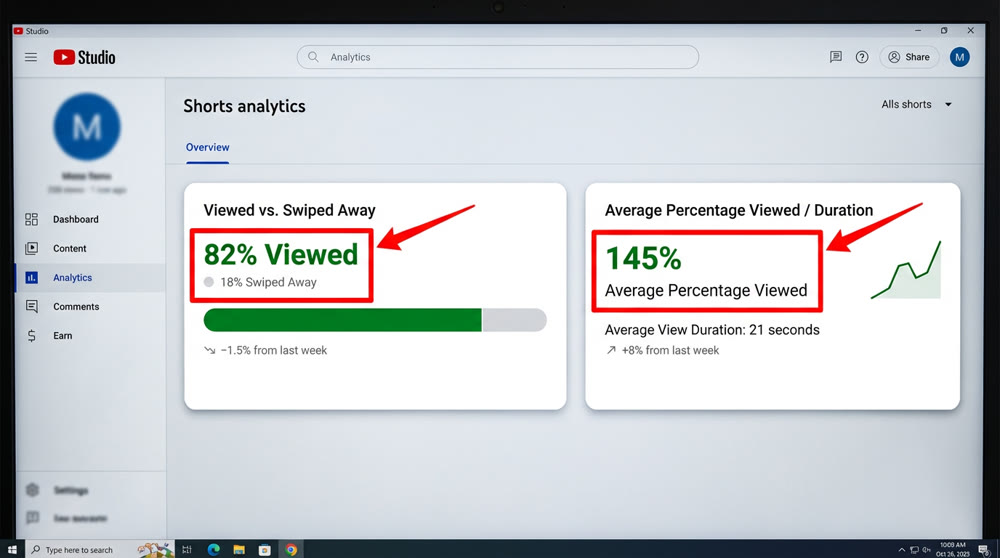This screenshot has width=1000, height=558.
Task: Minimize the Studio window
Action: coord(918,30)
